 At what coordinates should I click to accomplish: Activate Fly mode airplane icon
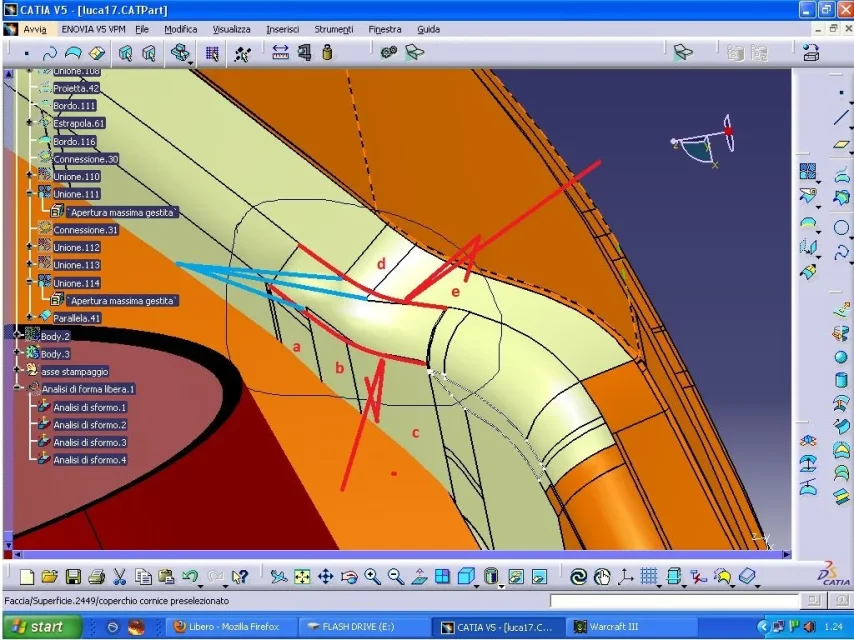279,576
